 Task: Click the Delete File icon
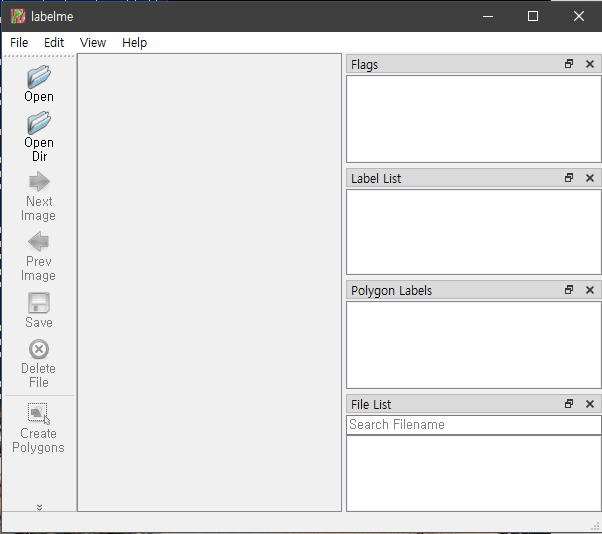39,349
